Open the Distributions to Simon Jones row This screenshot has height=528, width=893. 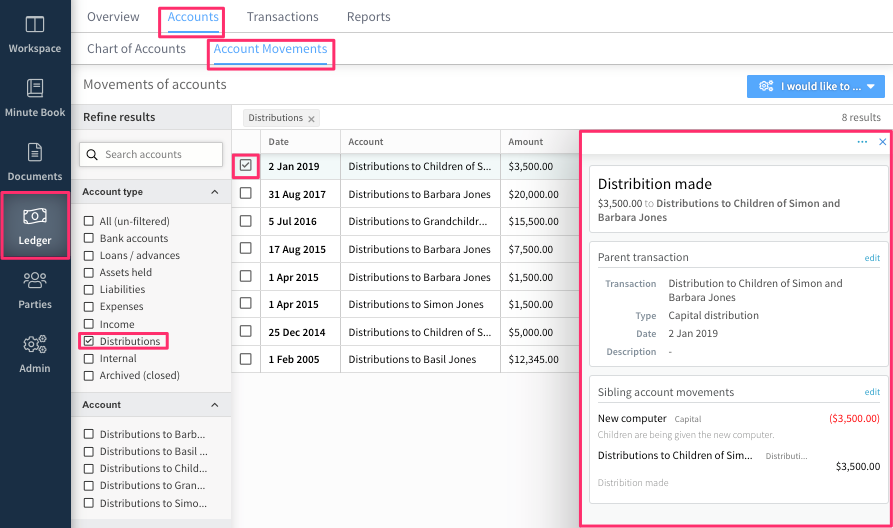416,304
